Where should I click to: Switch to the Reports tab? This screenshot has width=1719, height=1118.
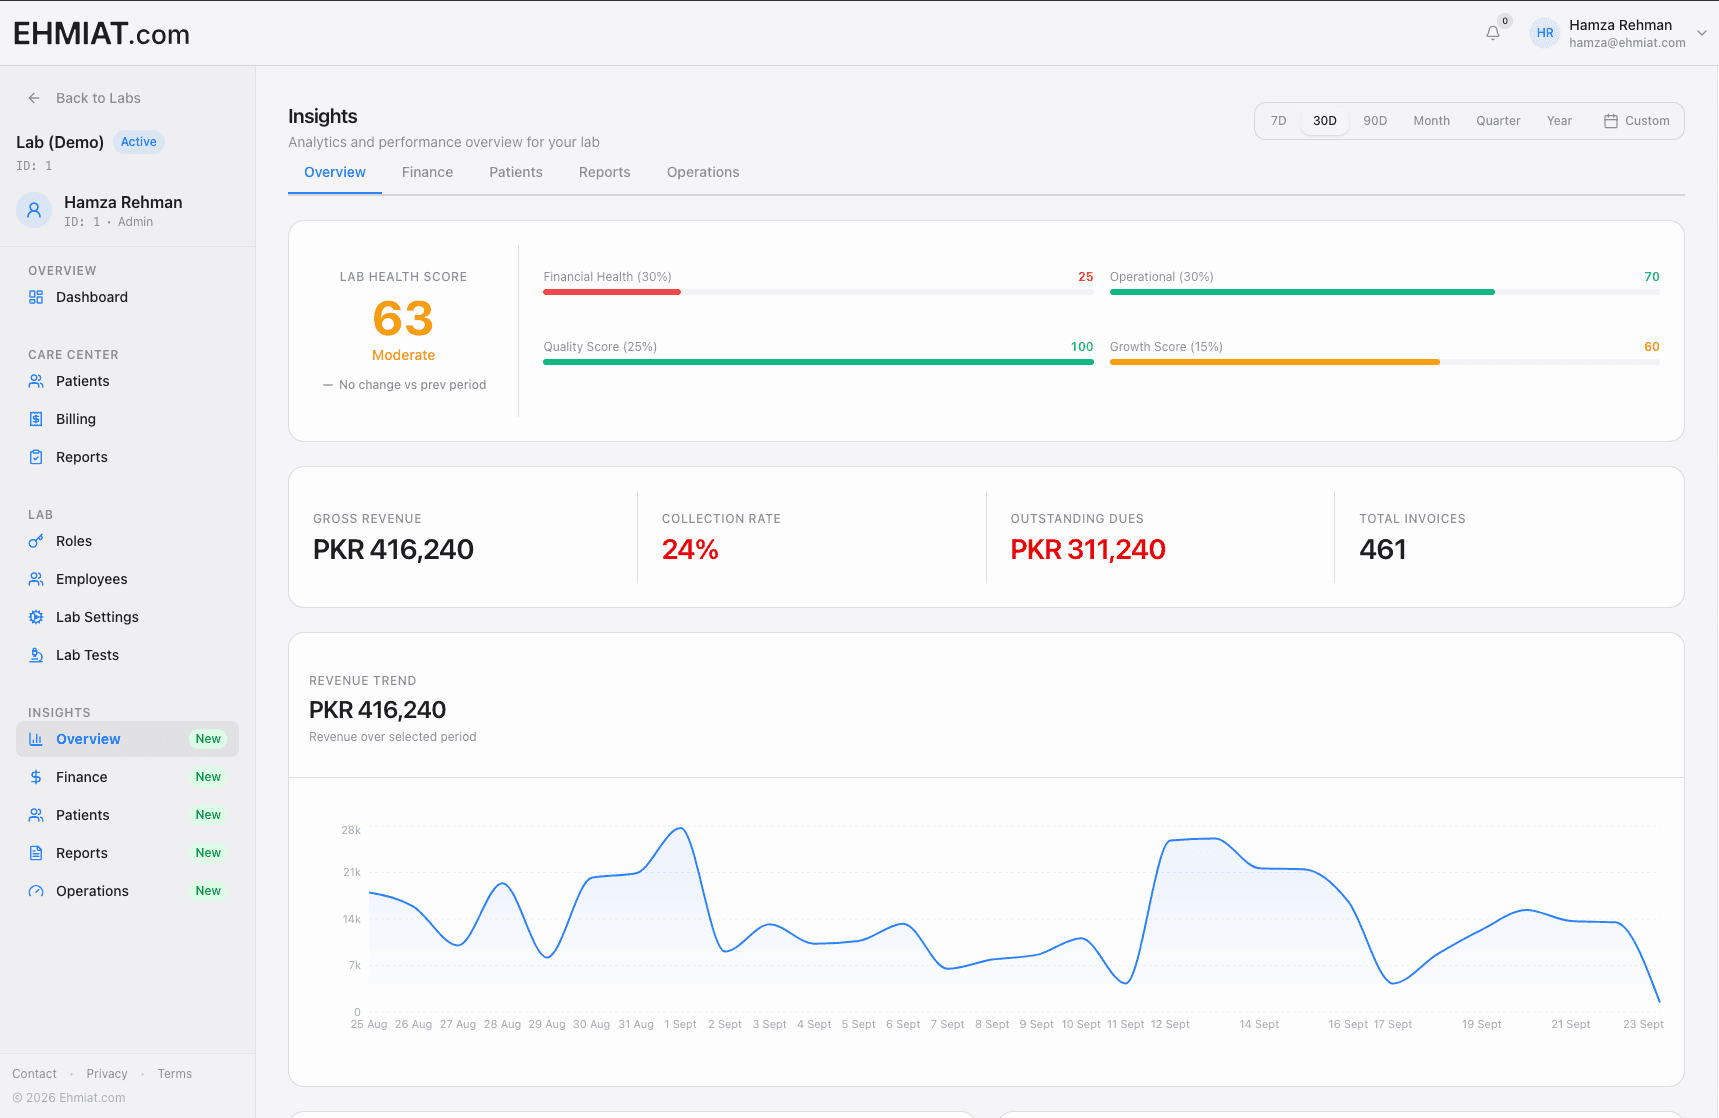(605, 172)
